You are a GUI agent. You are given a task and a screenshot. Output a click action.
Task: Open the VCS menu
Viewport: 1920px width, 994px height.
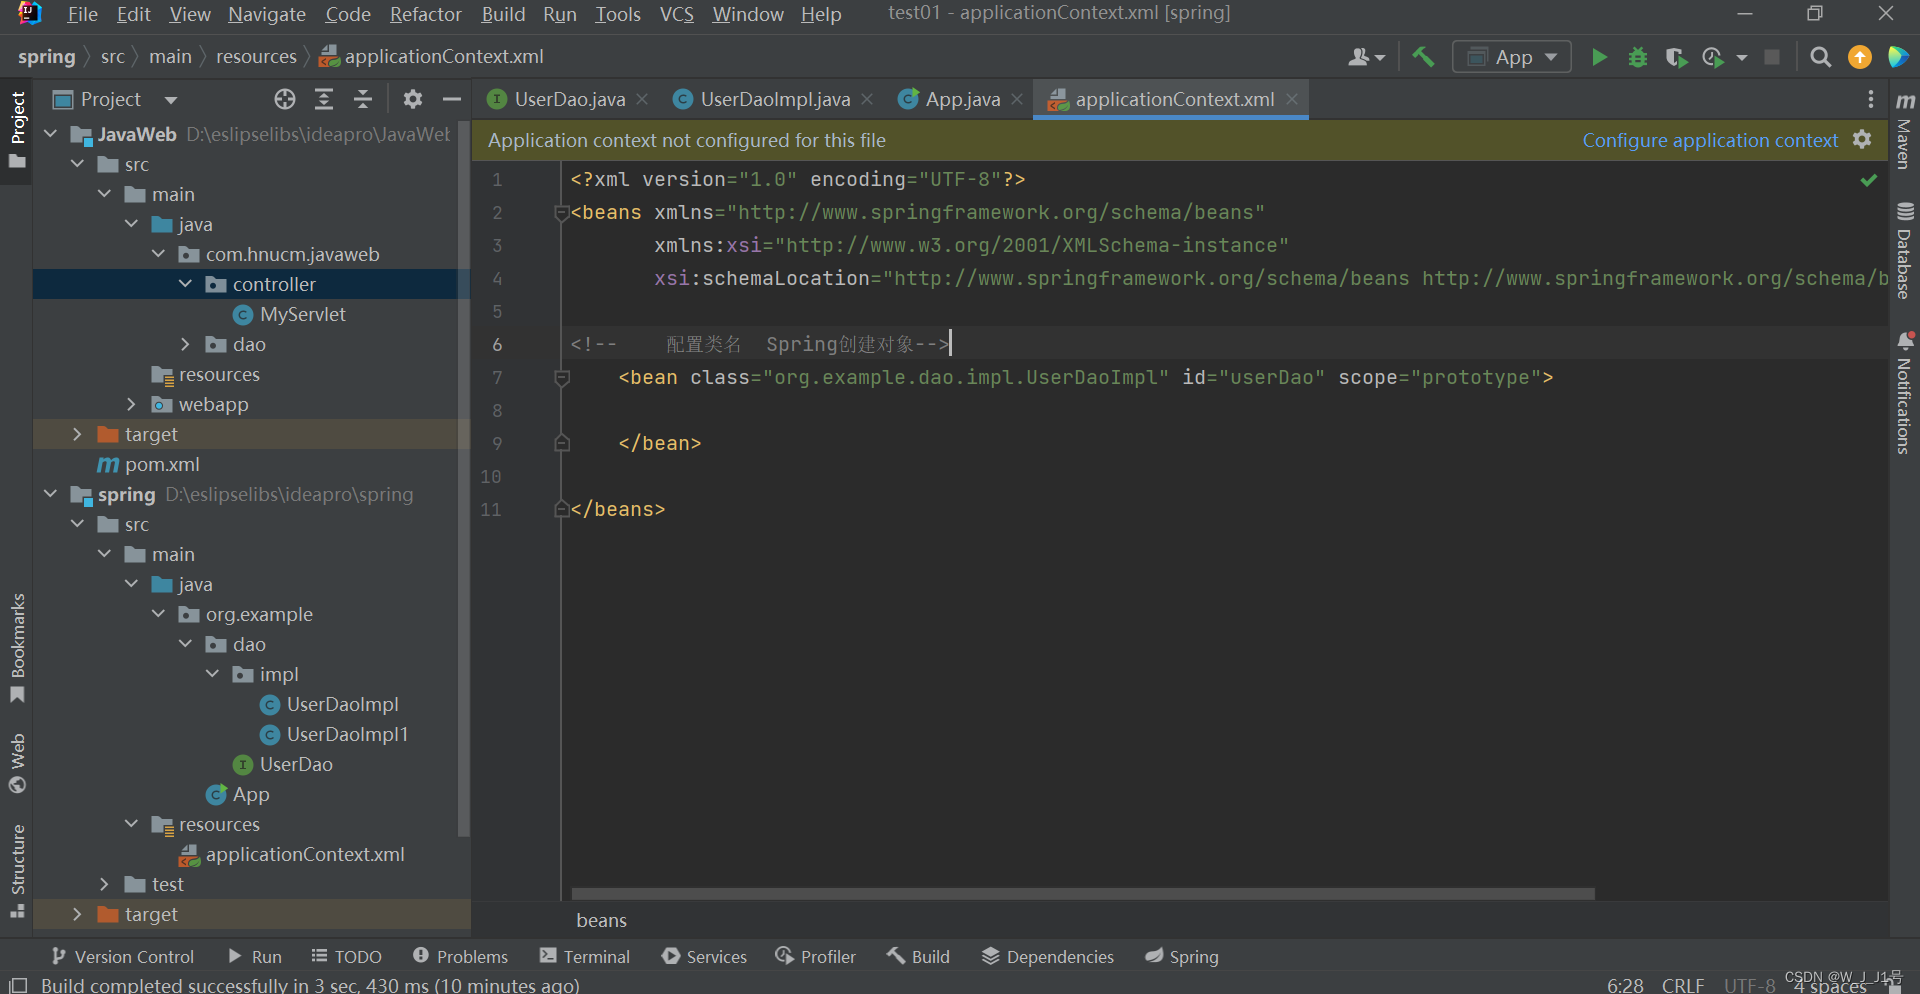point(677,14)
